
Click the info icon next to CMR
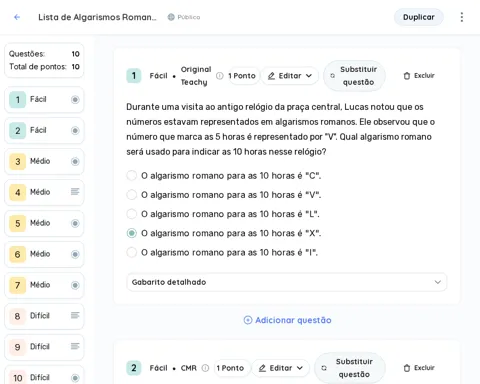pyautogui.click(x=206, y=368)
